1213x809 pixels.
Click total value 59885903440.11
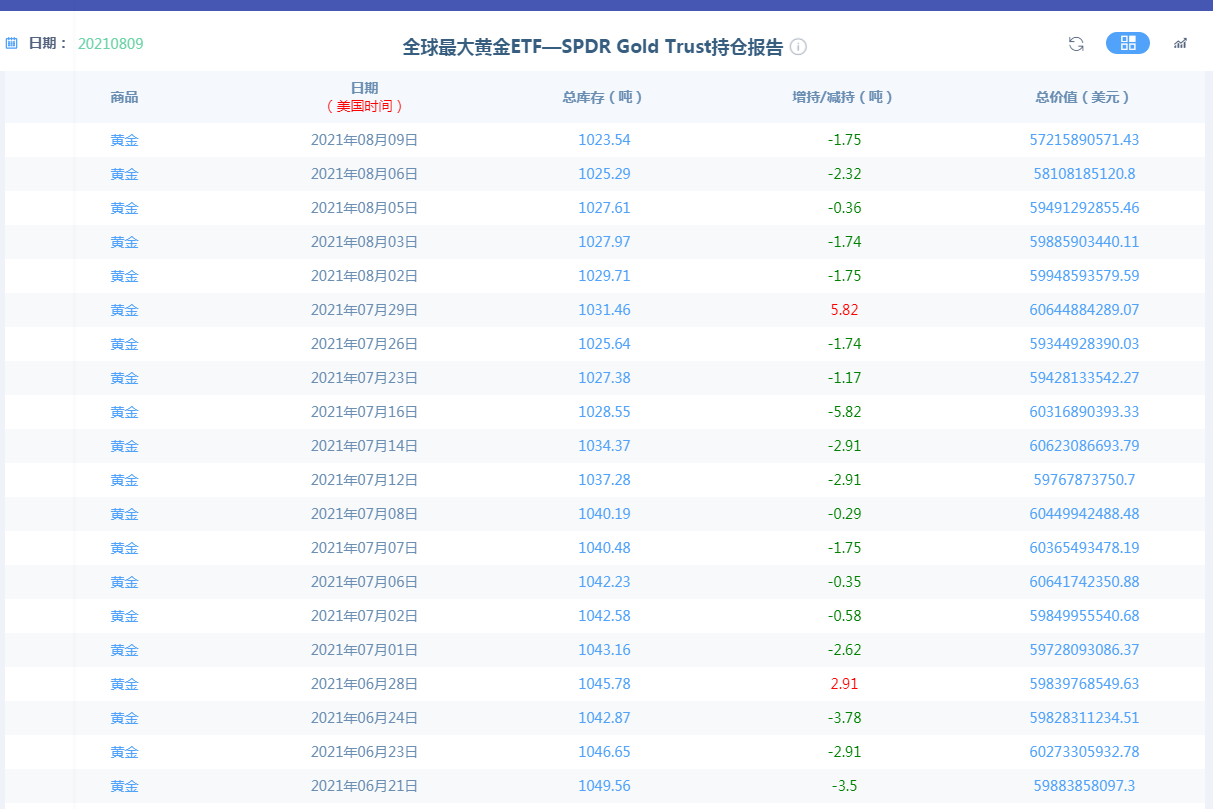coord(1085,242)
